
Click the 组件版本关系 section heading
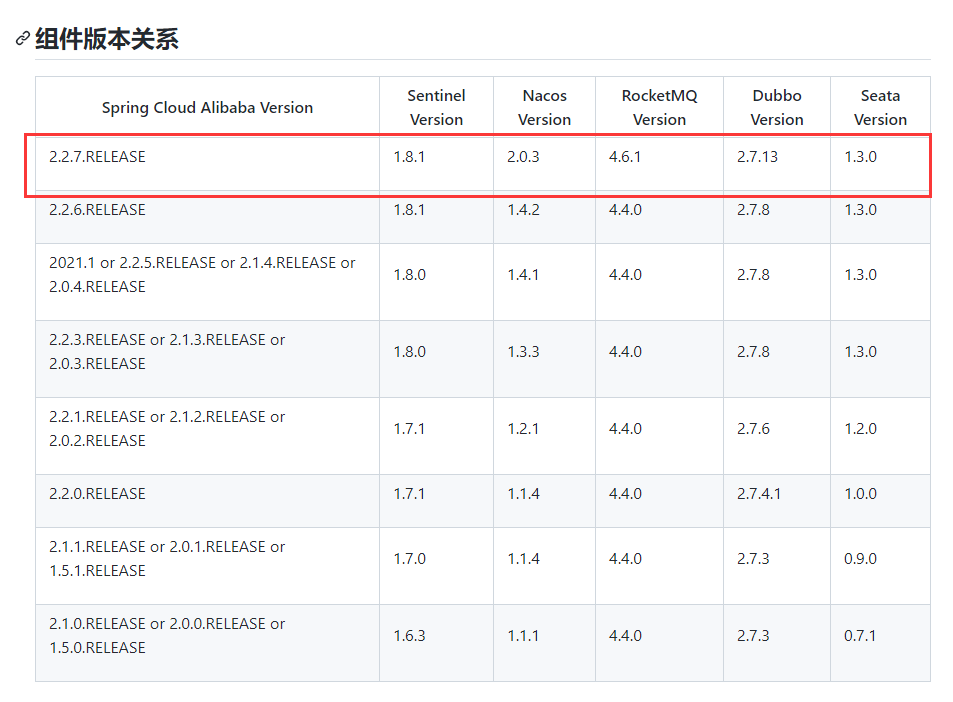107,39
